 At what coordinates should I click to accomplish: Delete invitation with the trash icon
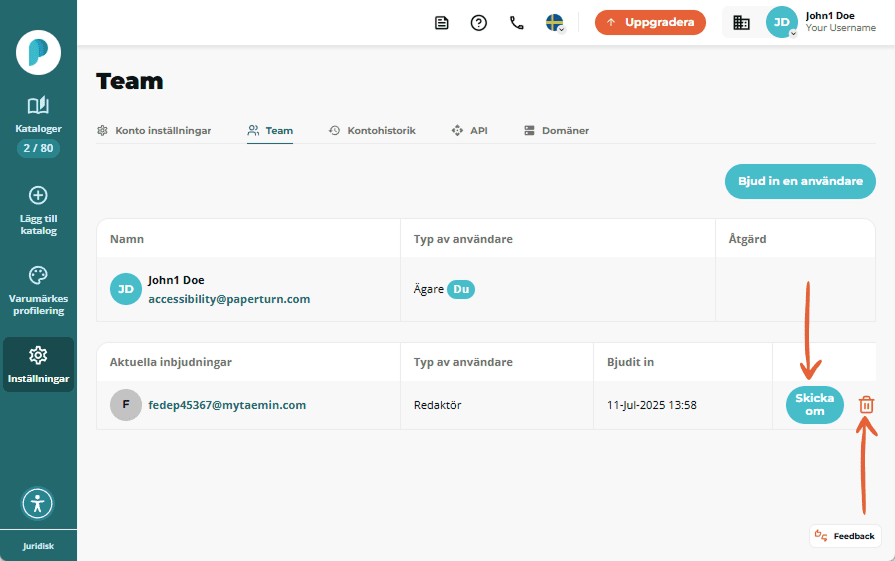click(x=866, y=405)
